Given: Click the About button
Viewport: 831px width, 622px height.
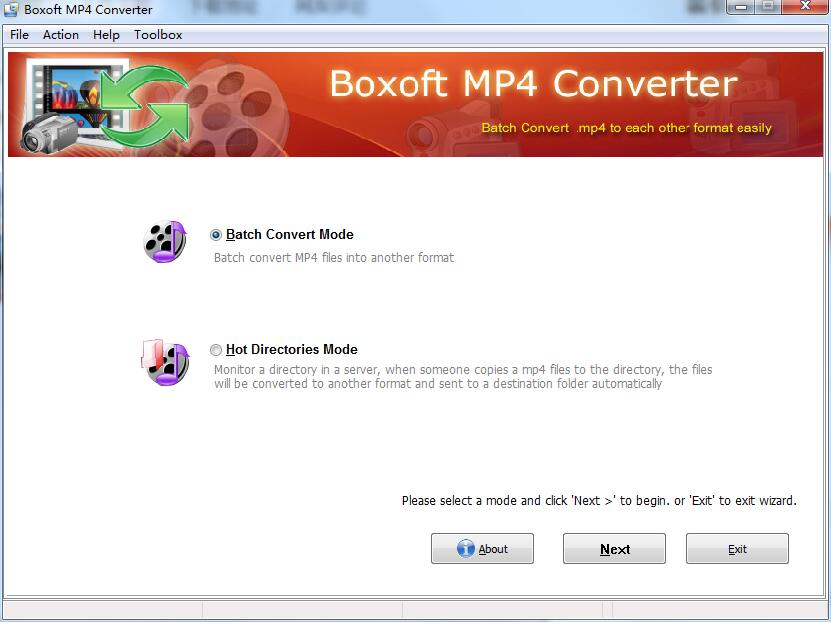Looking at the screenshot, I should [x=482, y=548].
